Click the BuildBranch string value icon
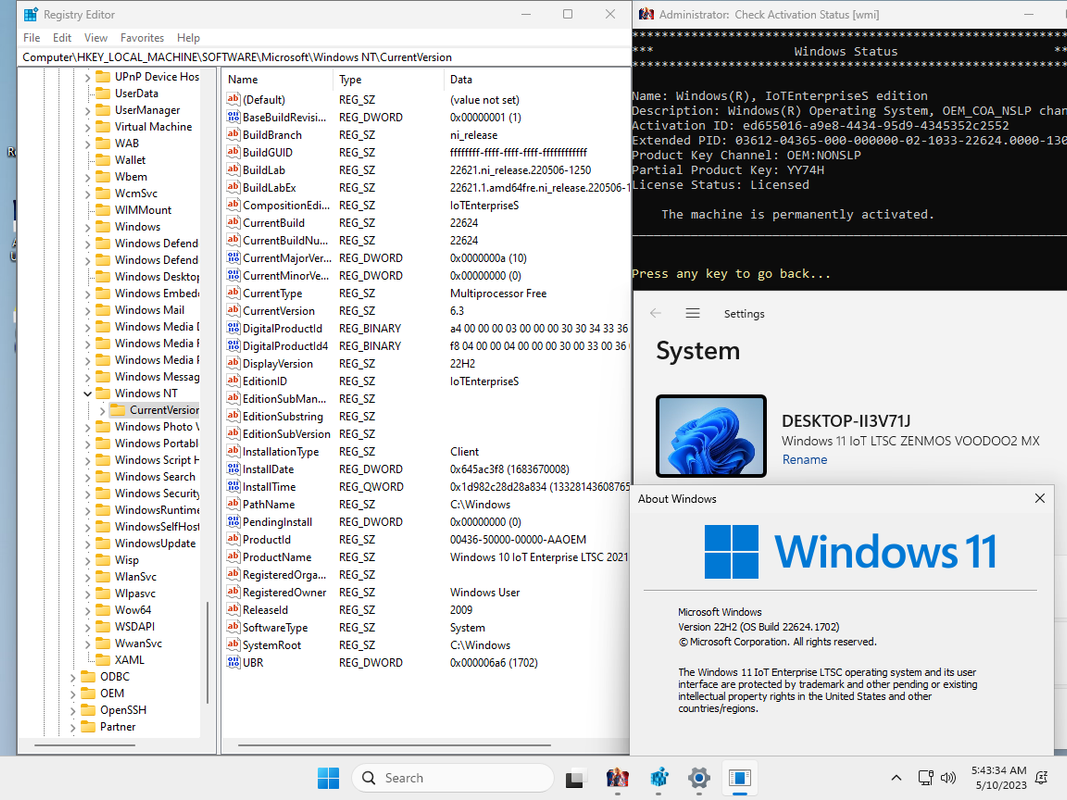 pos(233,135)
